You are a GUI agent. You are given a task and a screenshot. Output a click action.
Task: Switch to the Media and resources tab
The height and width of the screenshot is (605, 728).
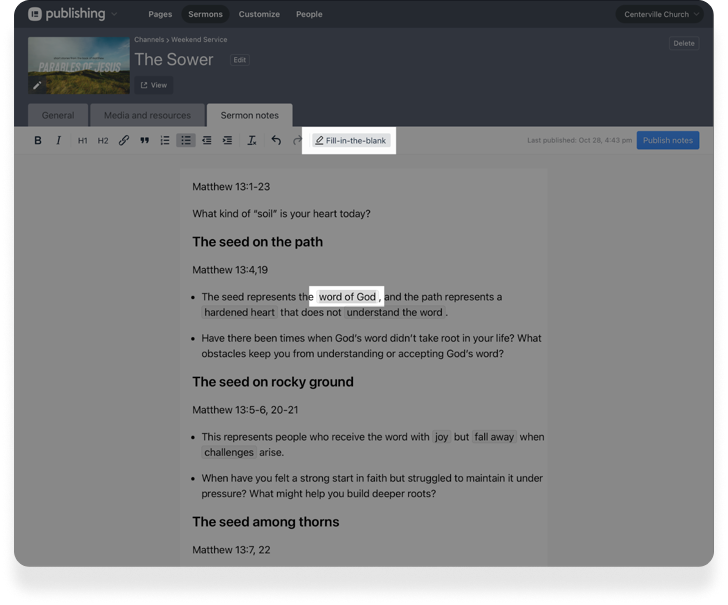[147, 115]
